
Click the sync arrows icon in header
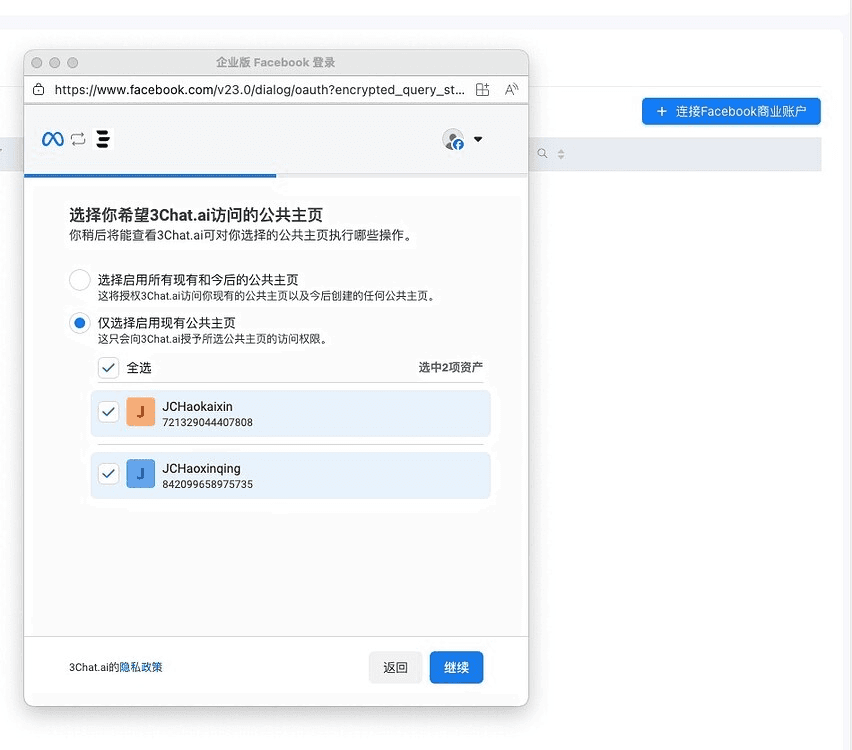coord(78,140)
